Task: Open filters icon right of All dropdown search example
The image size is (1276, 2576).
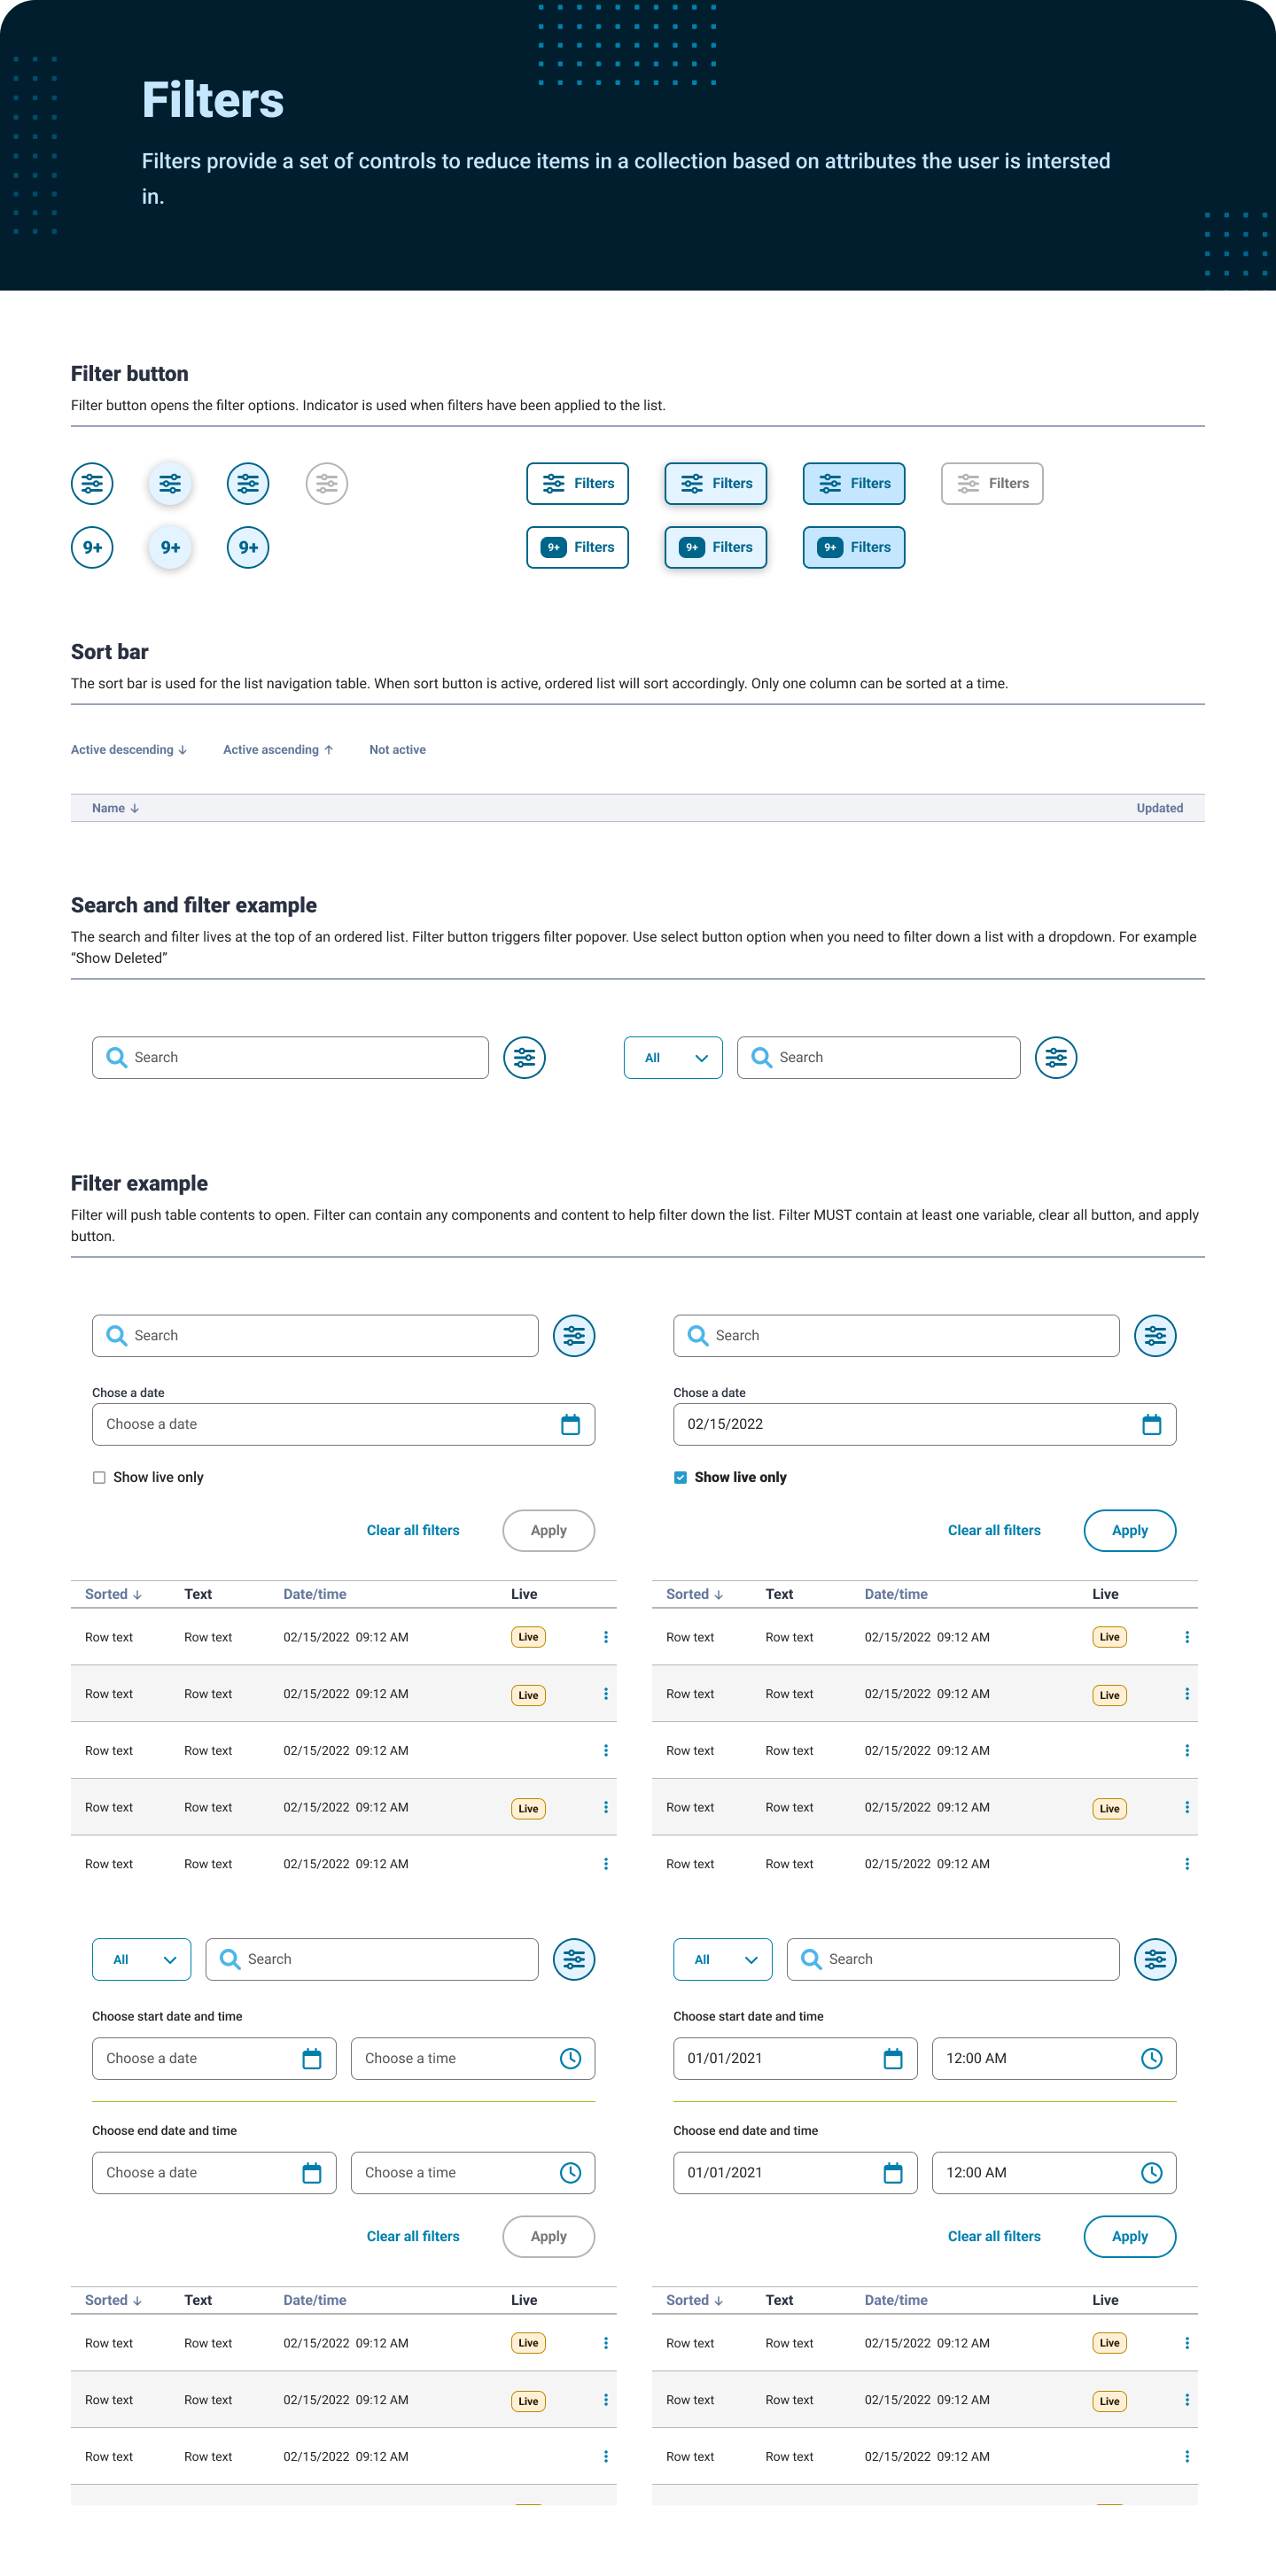Action: [x=1056, y=1058]
